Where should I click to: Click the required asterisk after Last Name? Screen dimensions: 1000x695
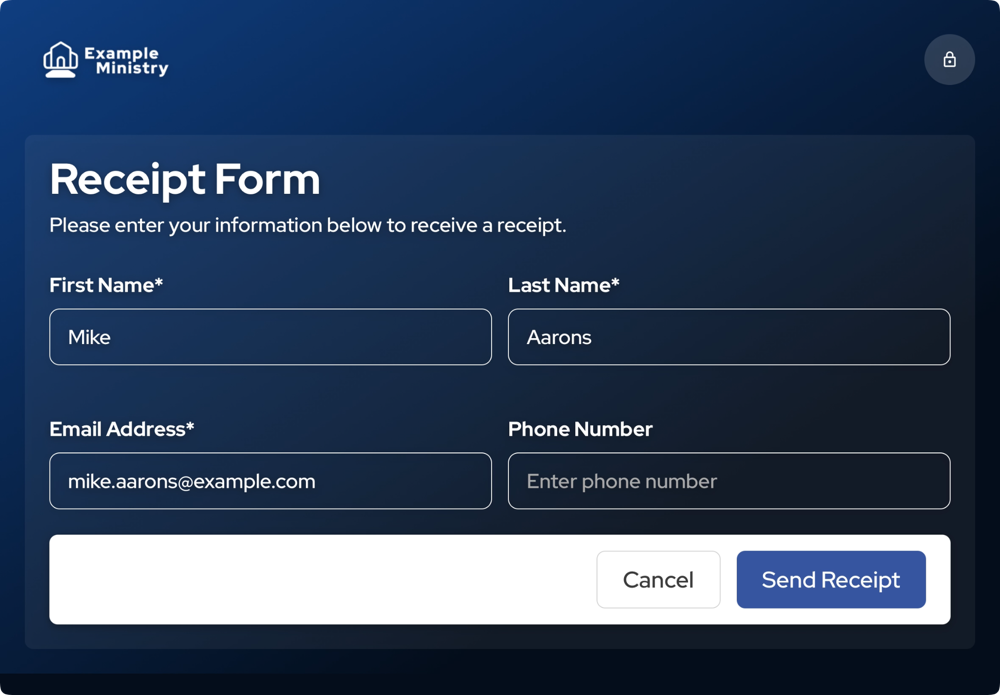pyautogui.click(x=615, y=282)
